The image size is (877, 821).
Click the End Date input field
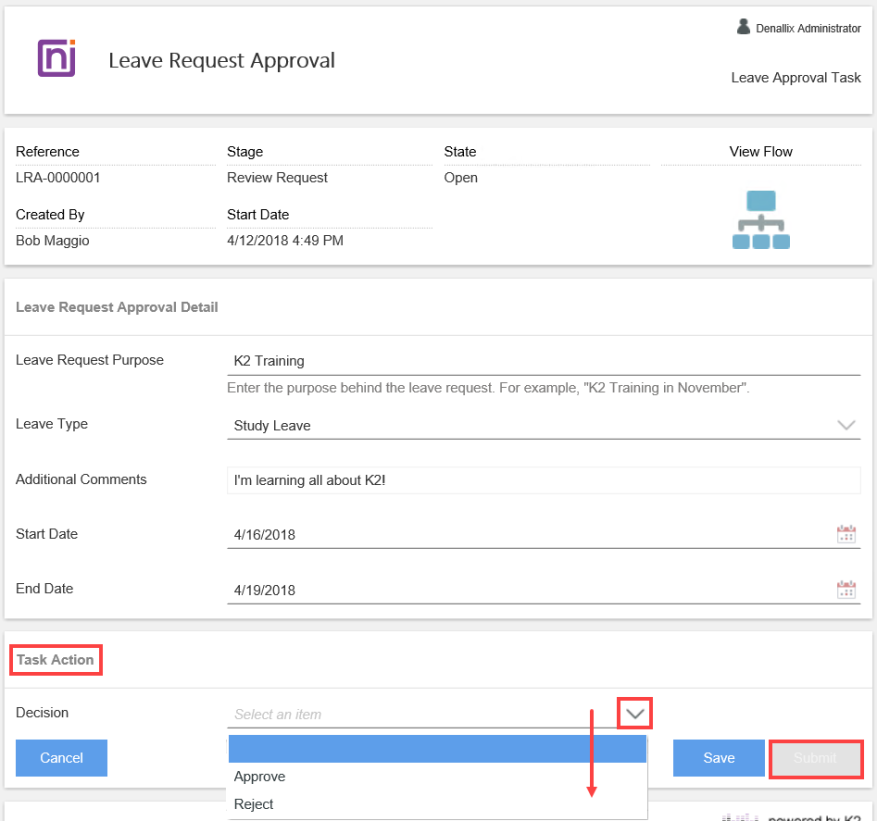pyautogui.click(x=530, y=589)
